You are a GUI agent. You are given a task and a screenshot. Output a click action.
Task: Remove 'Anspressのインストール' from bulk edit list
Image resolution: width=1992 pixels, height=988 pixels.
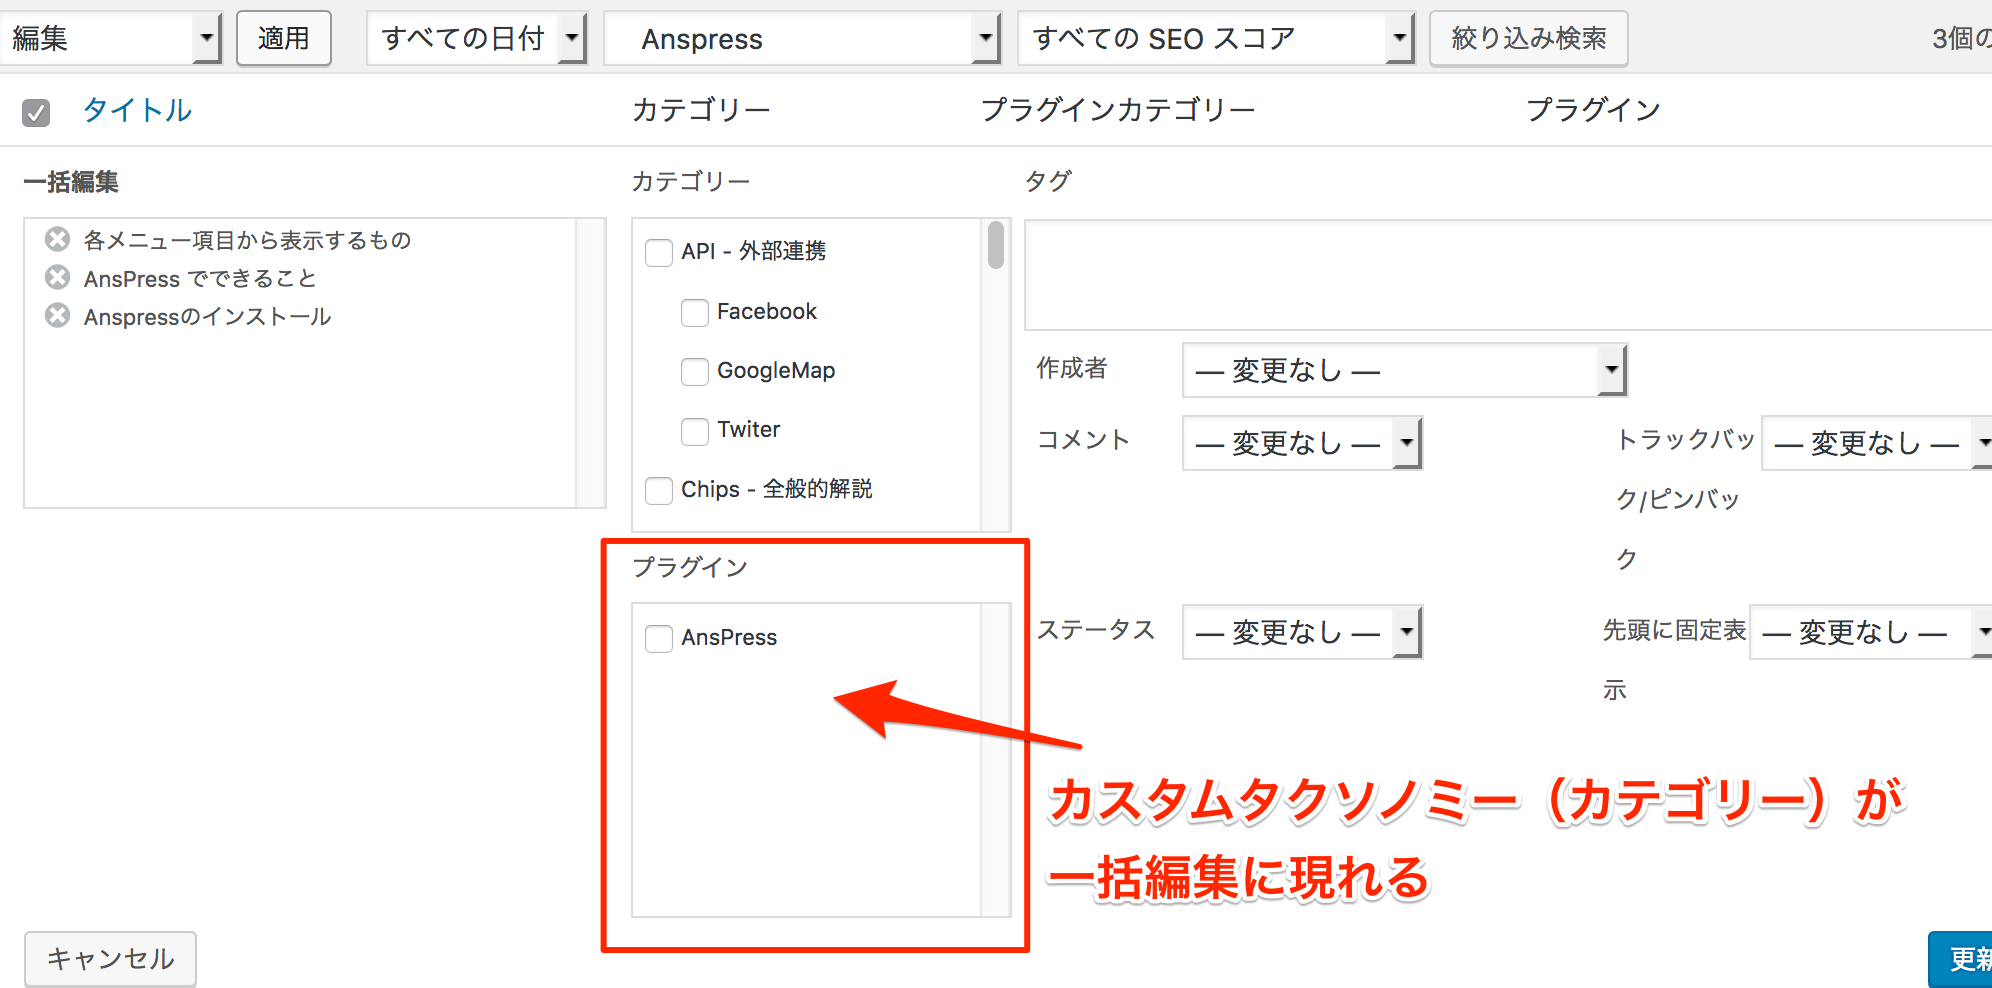click(58, 316)
